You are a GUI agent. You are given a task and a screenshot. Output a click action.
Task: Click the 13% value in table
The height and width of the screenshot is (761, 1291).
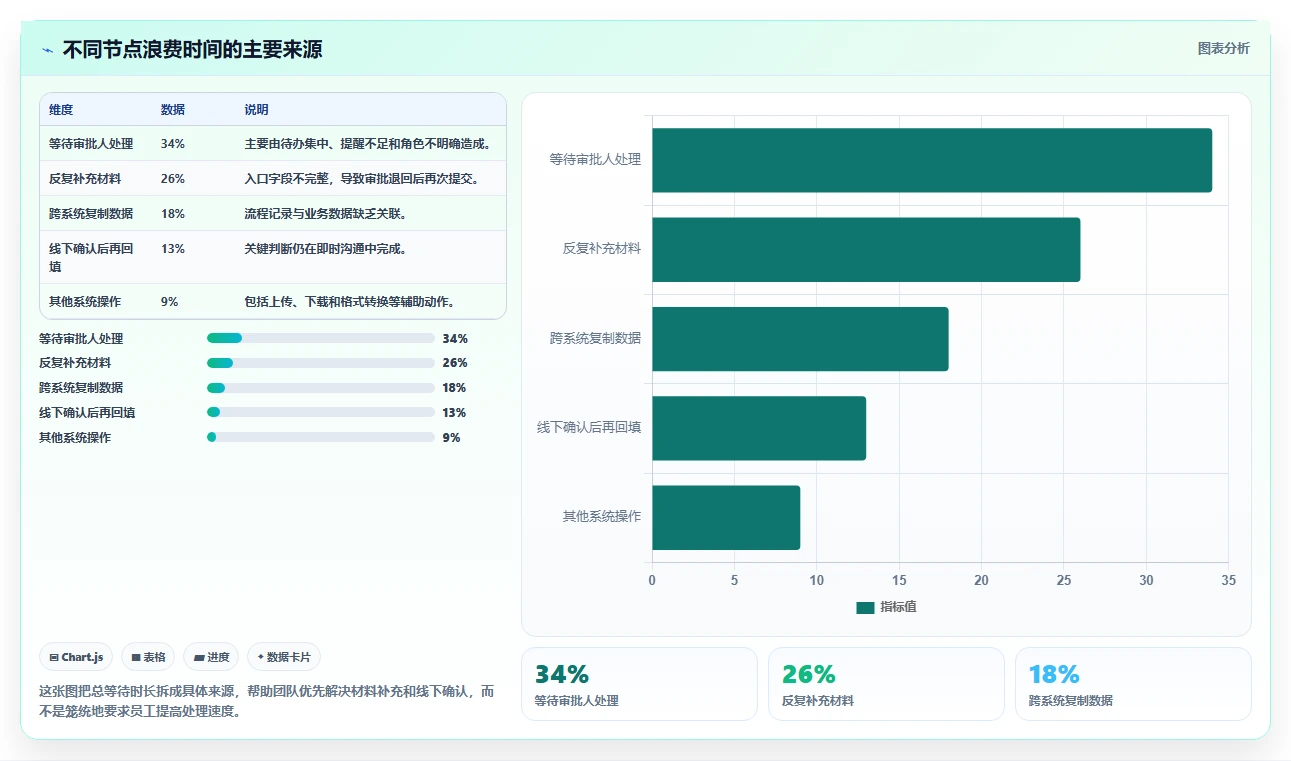173,249
